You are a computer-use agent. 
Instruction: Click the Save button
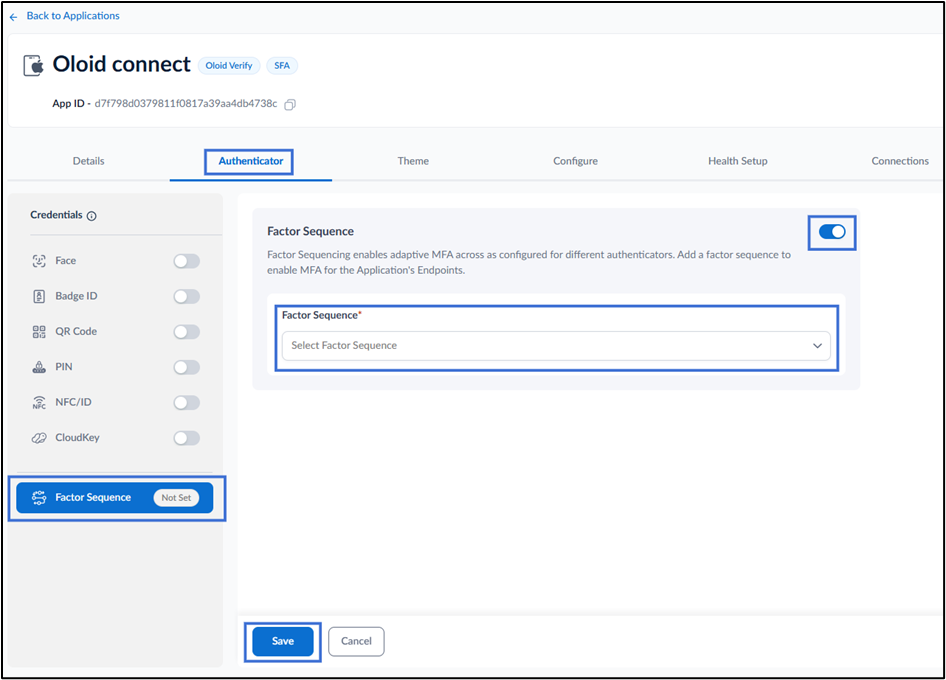[283, 641]
